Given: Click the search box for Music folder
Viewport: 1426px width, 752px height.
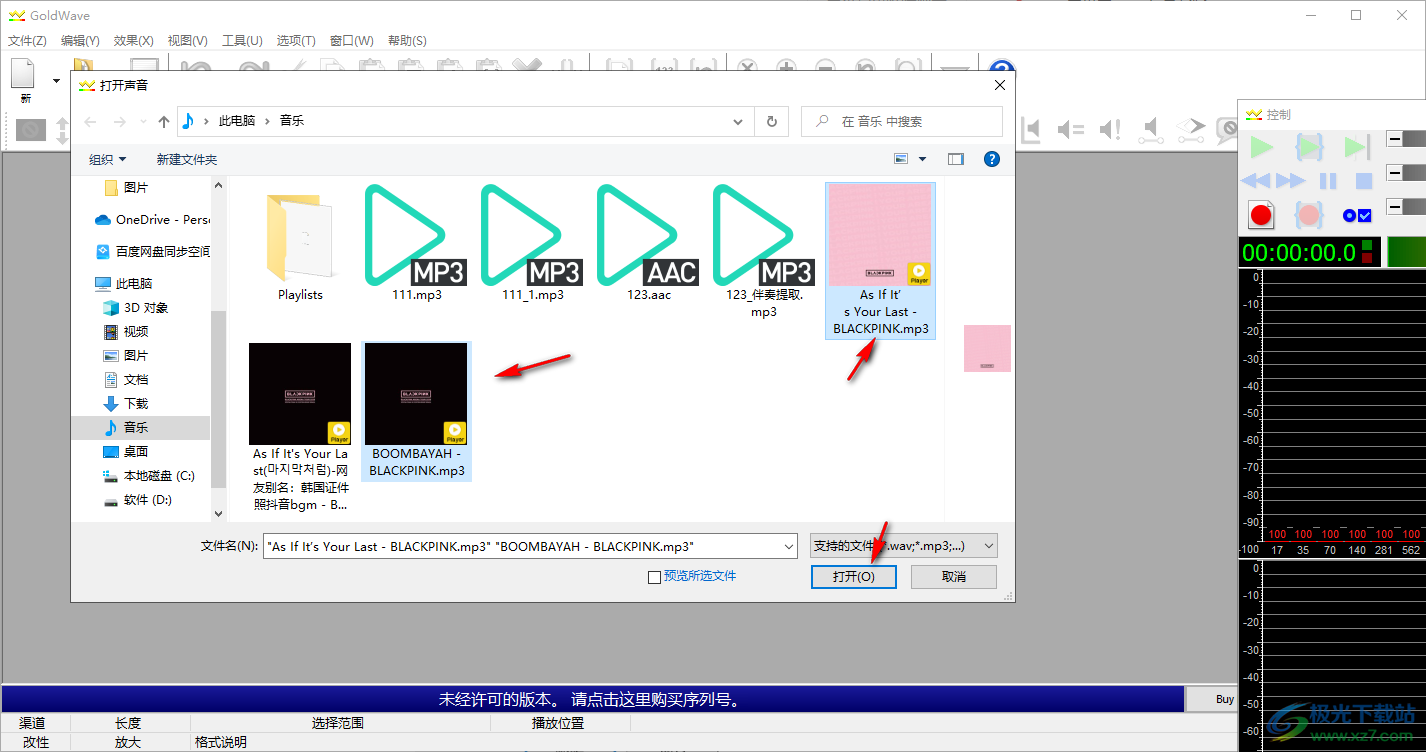Looking at the screenshot, I should (x=902, y=121).
